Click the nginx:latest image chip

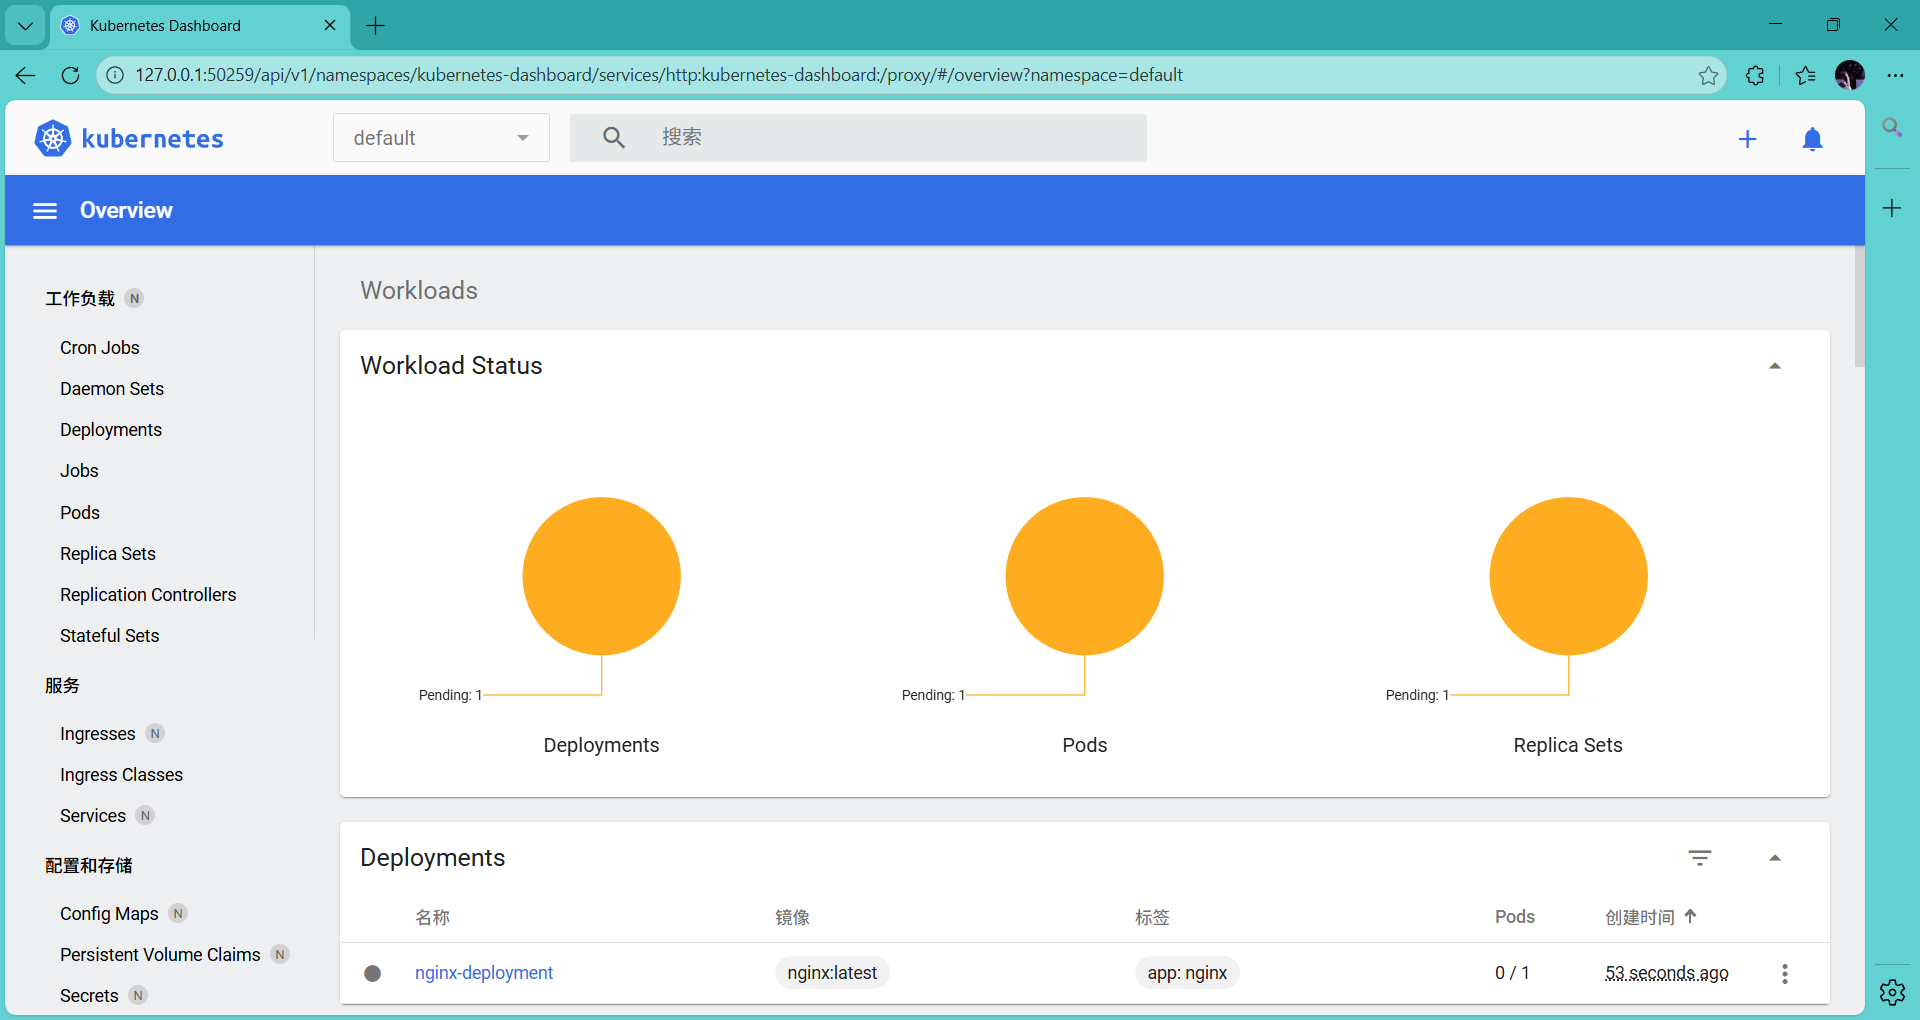click(832, 973)
